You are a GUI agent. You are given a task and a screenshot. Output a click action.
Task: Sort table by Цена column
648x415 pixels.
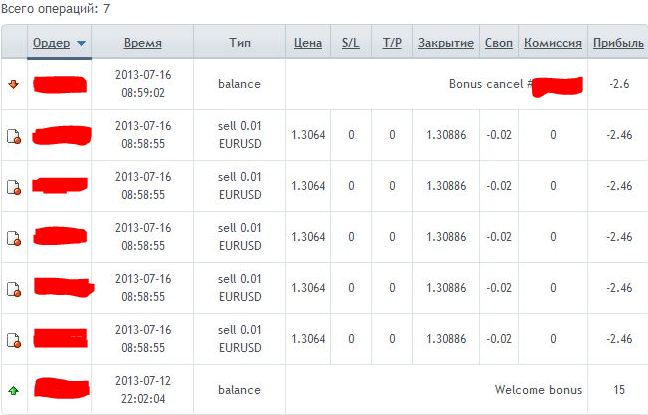coord(308,43)
